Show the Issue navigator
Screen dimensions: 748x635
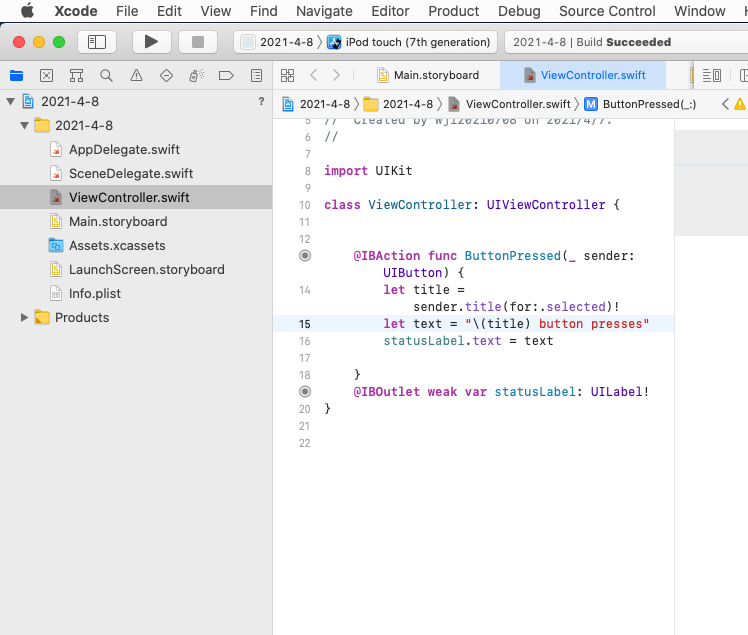[x=136, y=75]
